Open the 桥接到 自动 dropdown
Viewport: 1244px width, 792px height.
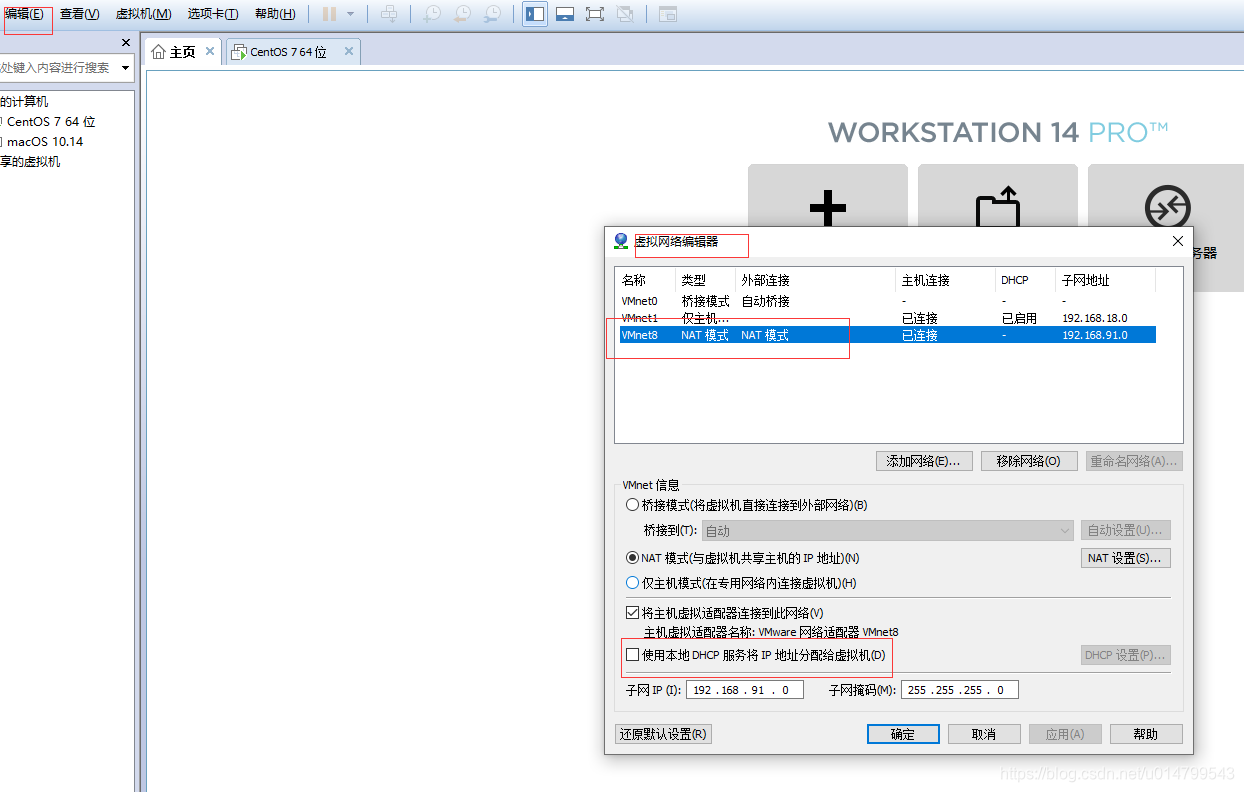pos(888,531)
